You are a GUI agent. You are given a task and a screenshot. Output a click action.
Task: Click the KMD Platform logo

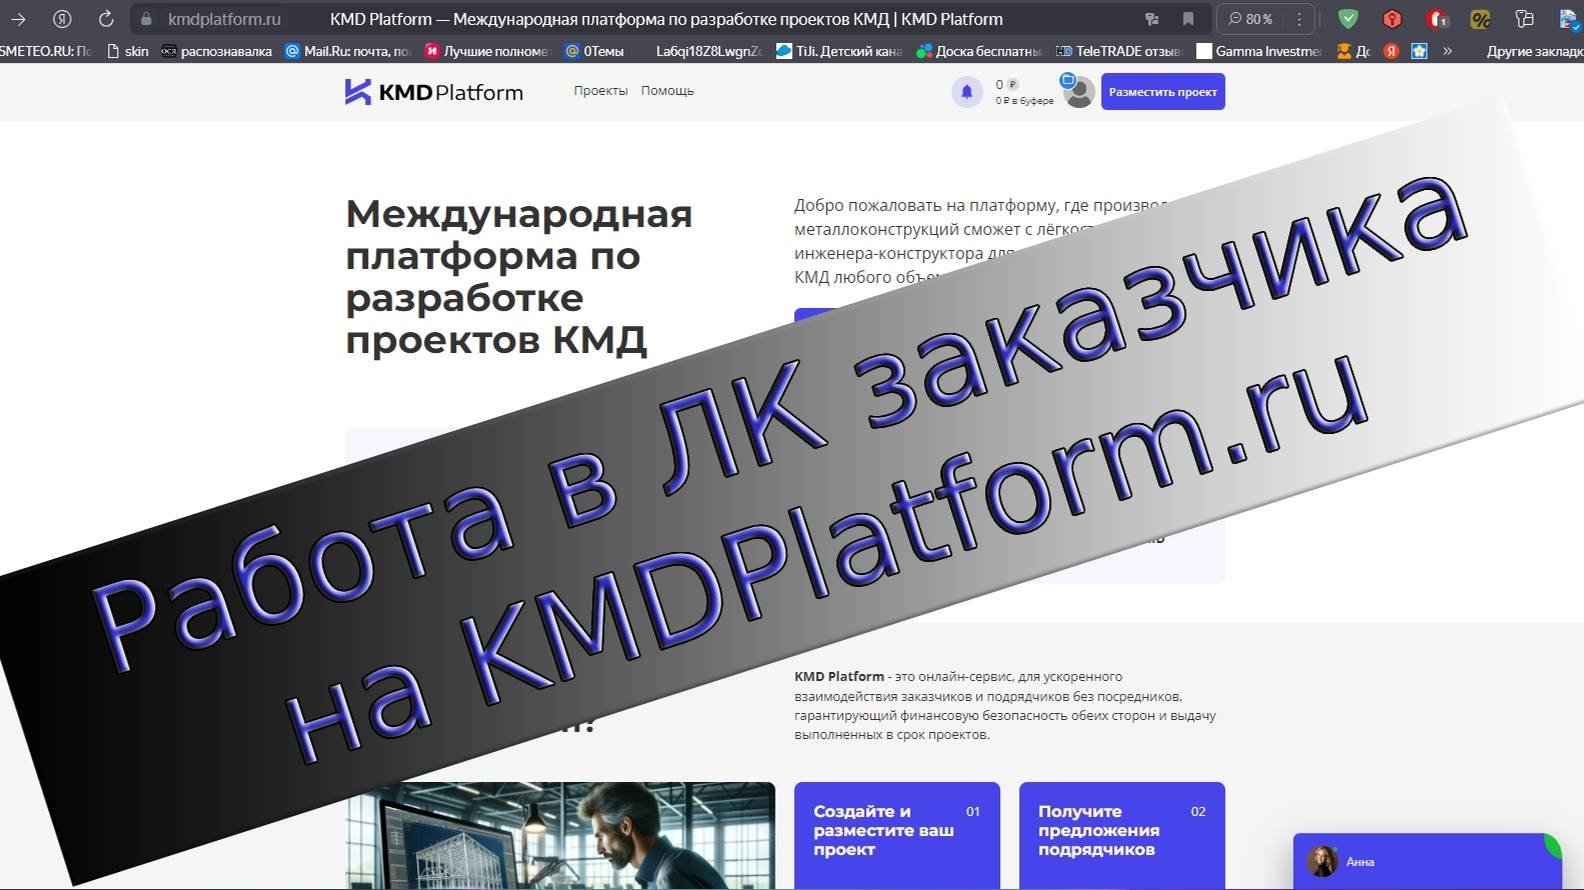tap(434, 92)
